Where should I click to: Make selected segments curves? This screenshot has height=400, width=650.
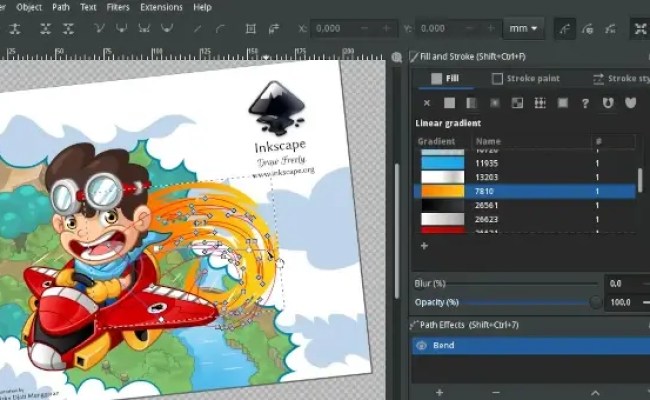pyautogui.click(x=220, y=29)
